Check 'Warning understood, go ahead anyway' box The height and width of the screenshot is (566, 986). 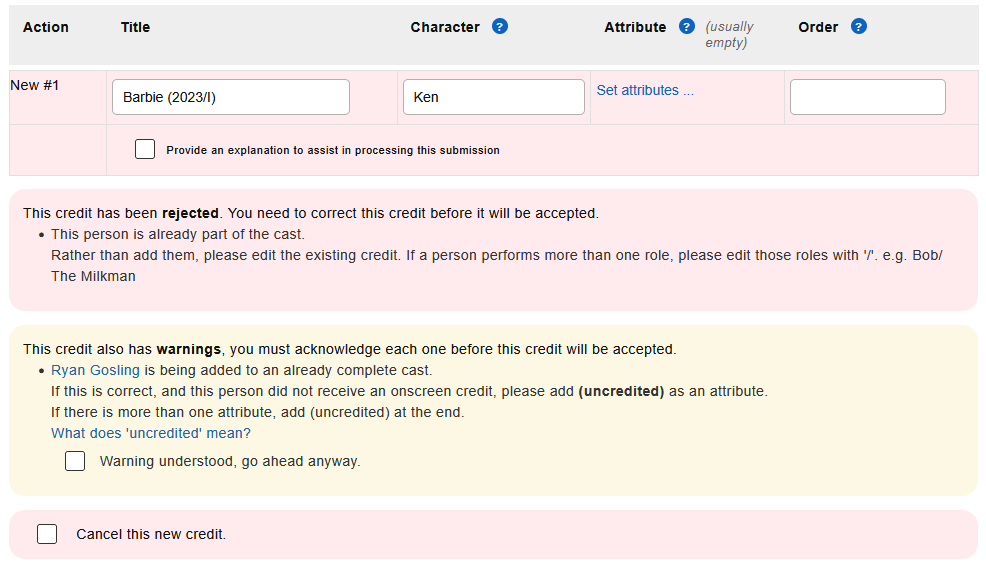click(x=75, y=461)
